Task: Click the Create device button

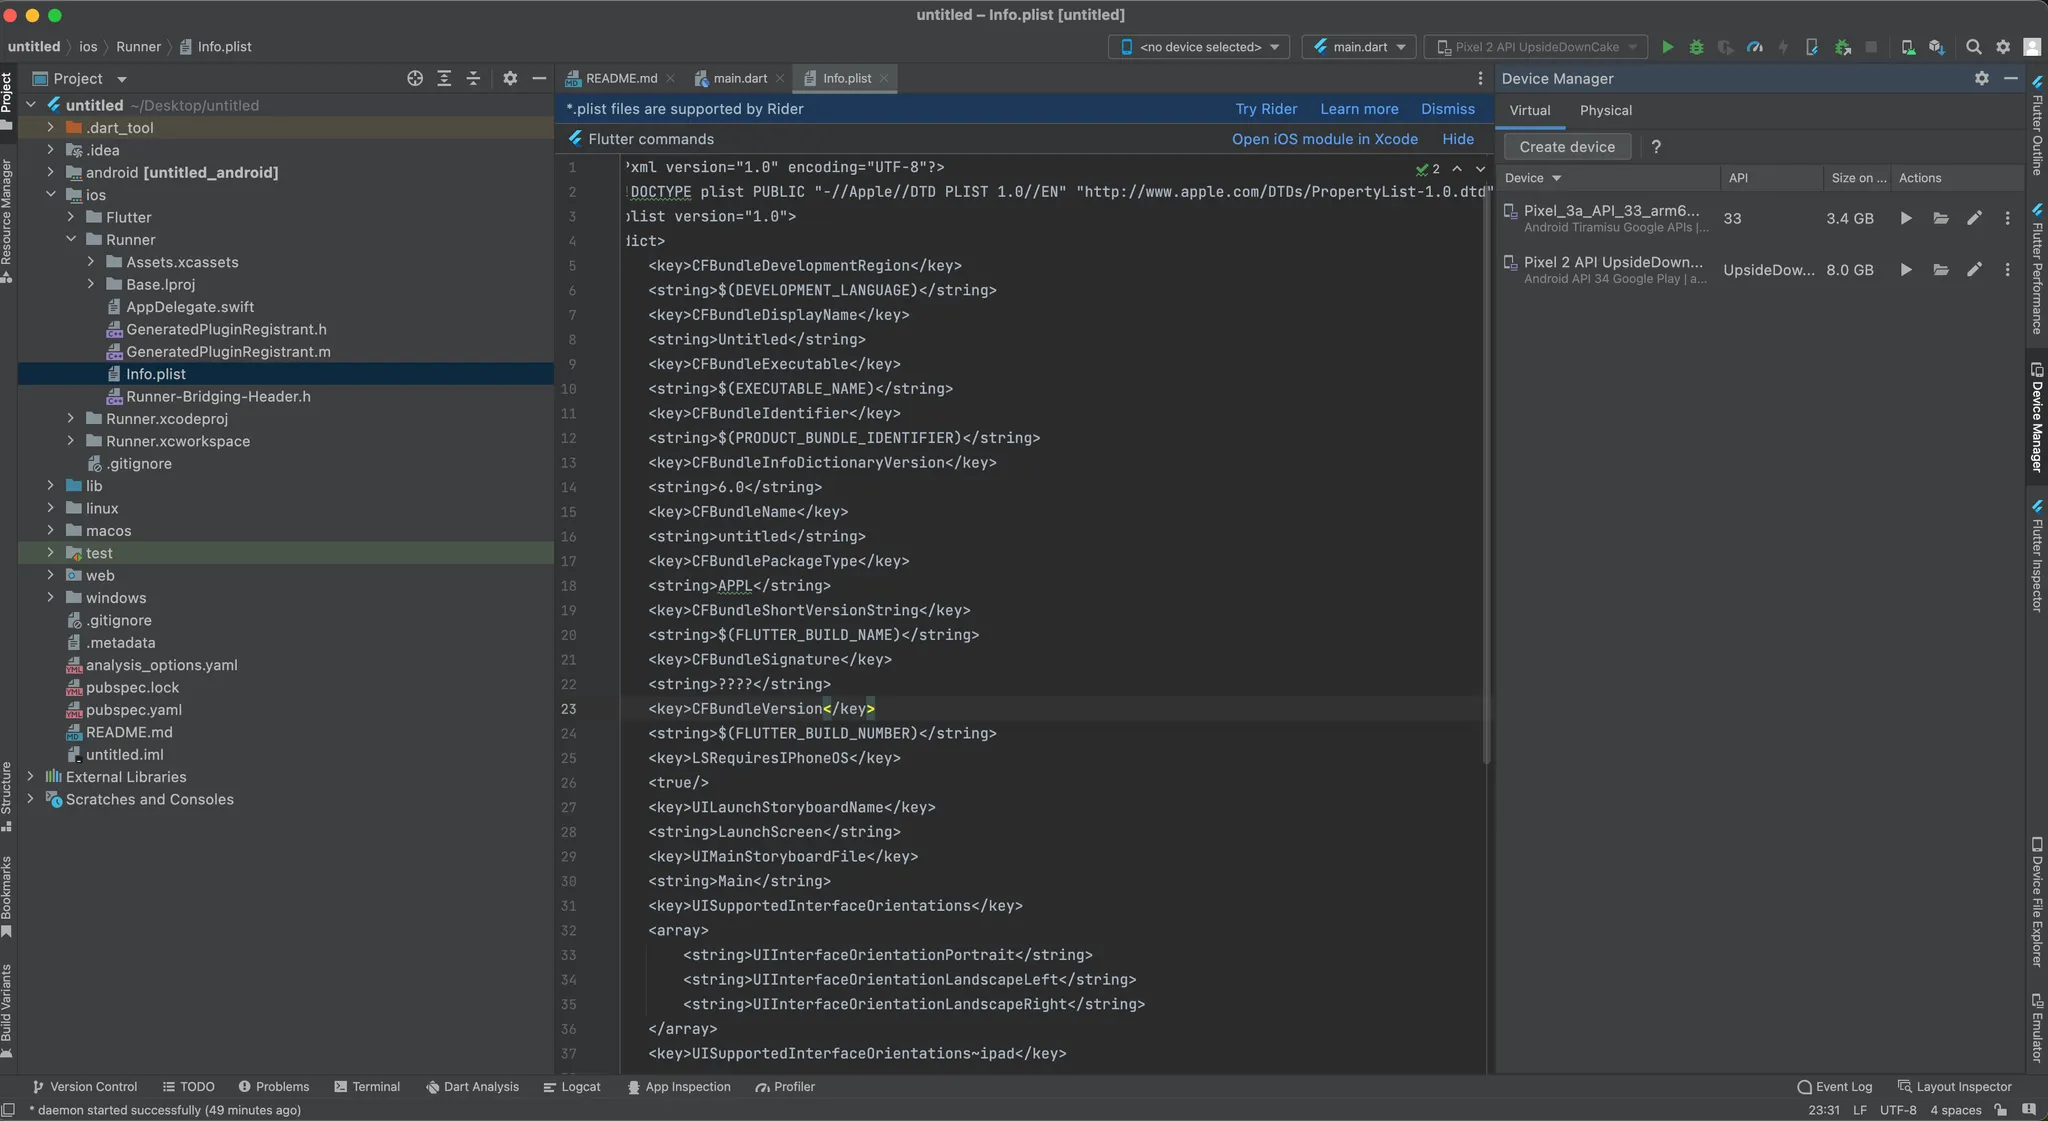Action: tap(1566, 147)
